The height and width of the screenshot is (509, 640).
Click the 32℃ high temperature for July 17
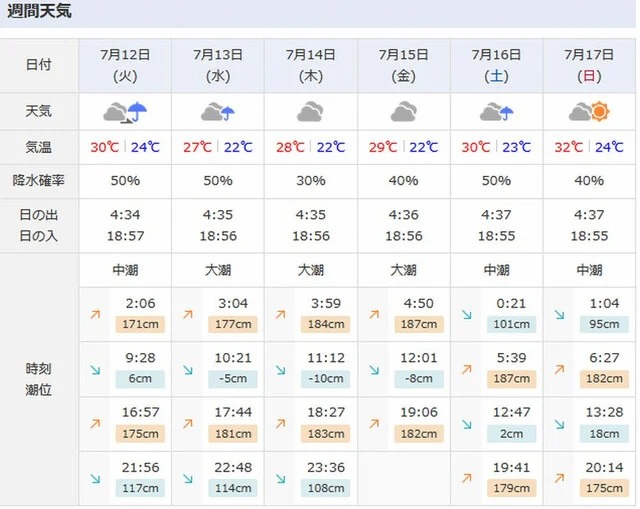pyautogui.click(x=568, y=147)
